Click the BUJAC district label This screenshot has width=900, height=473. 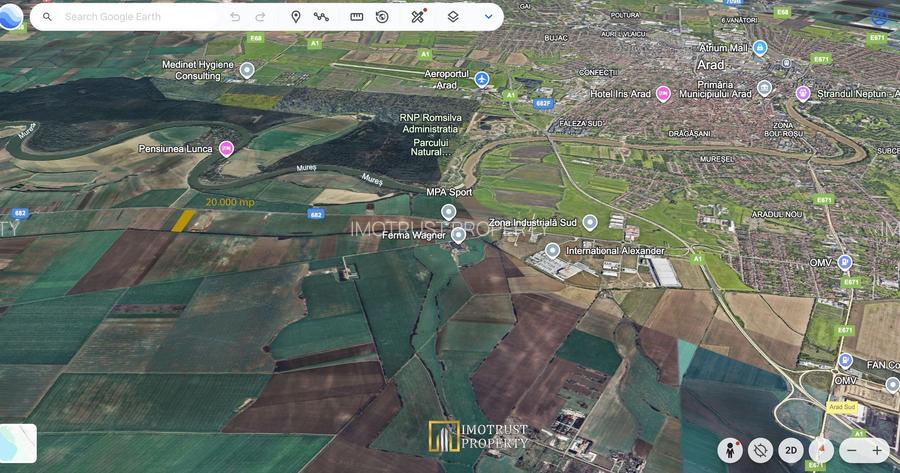pos(556,38)
